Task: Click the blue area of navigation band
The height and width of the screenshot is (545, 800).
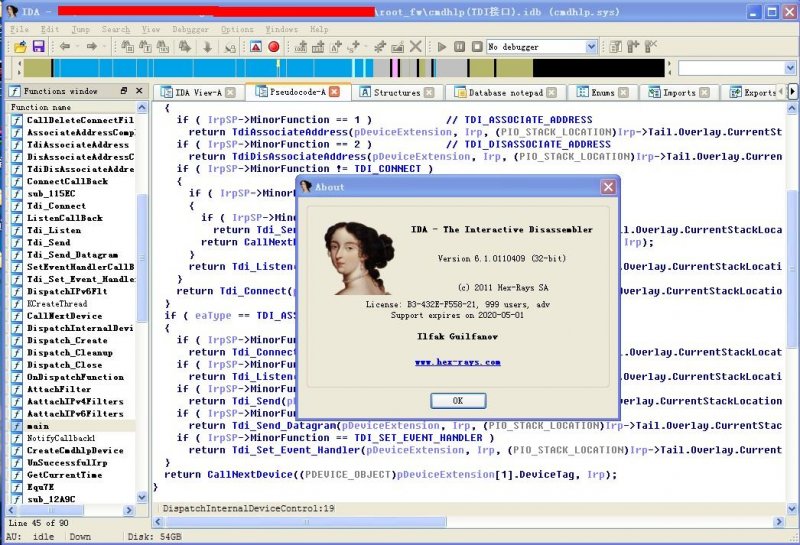Action: (204, 68)
